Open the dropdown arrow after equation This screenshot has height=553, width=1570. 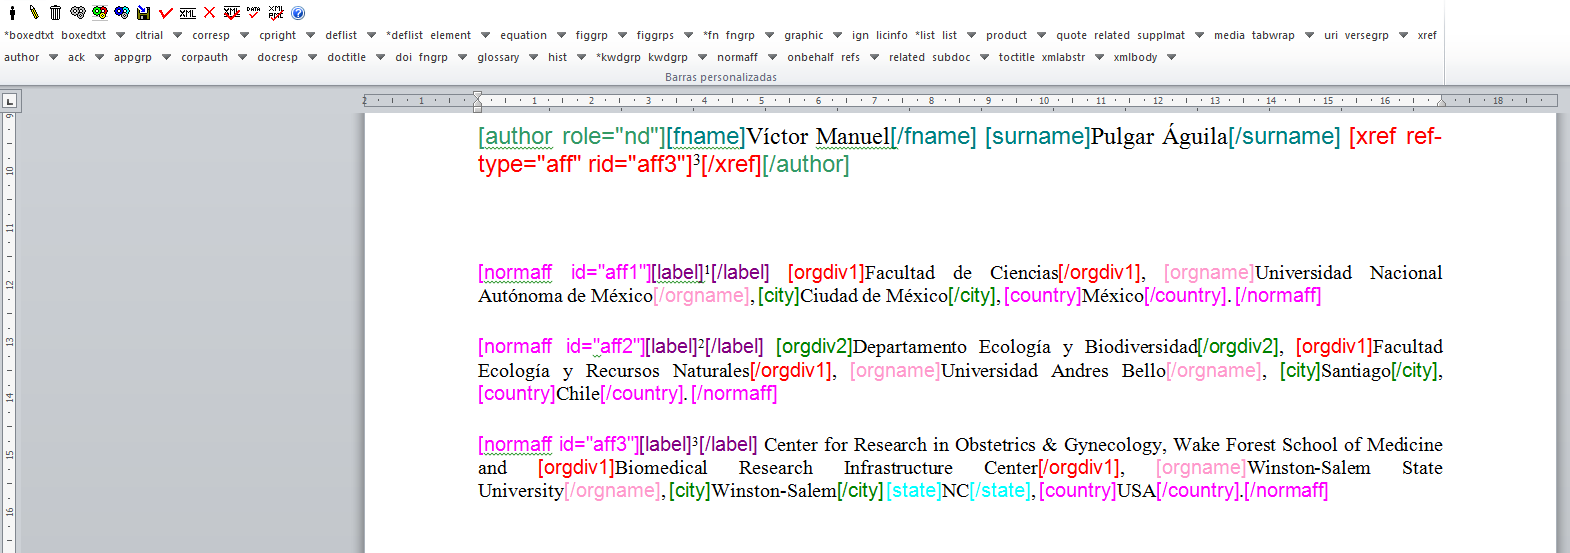click(x=561, y=35)
